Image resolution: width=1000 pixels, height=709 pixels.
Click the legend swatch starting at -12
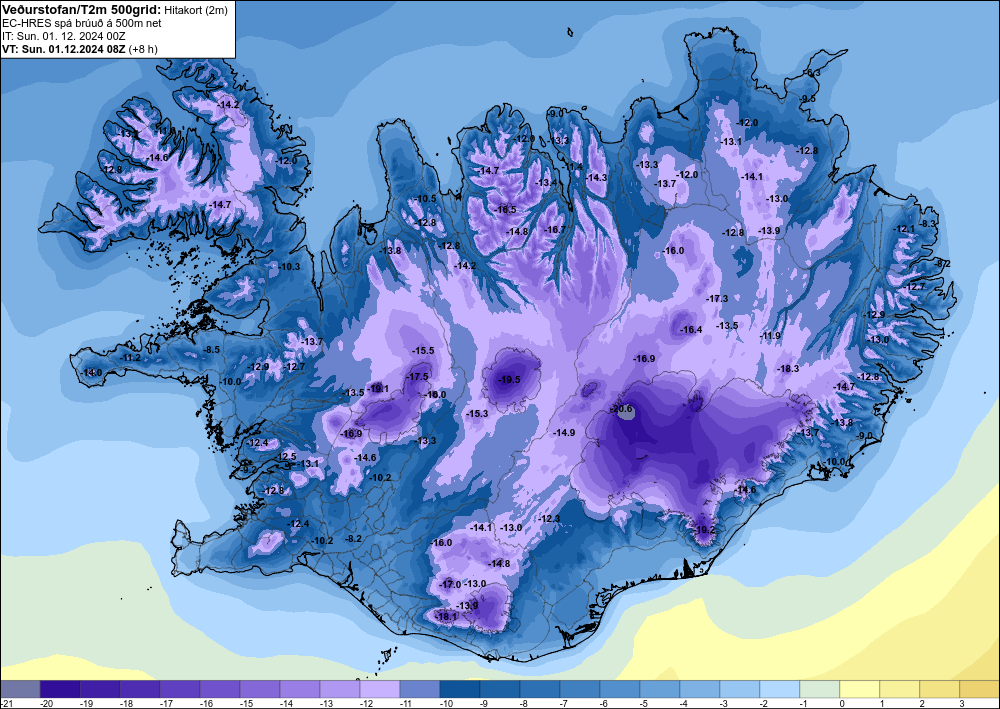380,689
